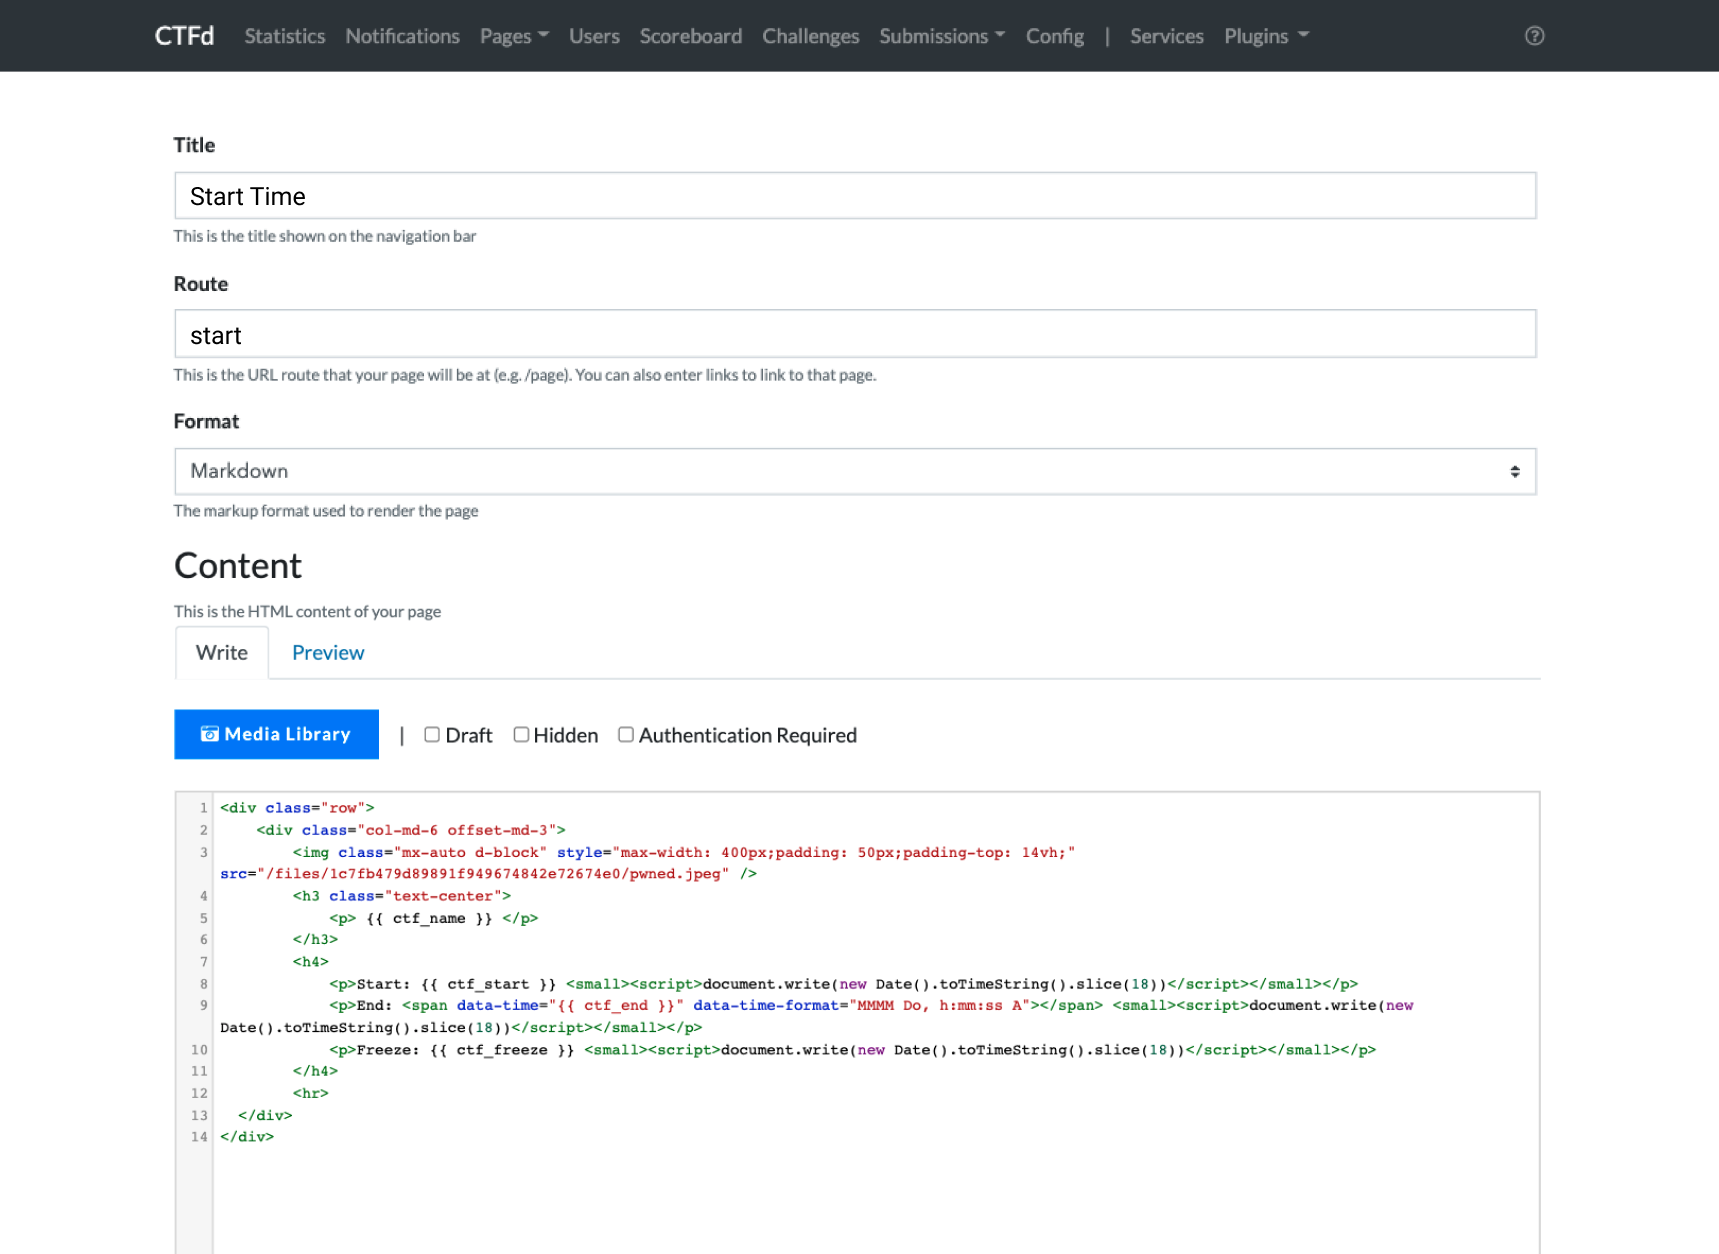
Task: Focus the Route input field
Action: [x=855, y=335]
